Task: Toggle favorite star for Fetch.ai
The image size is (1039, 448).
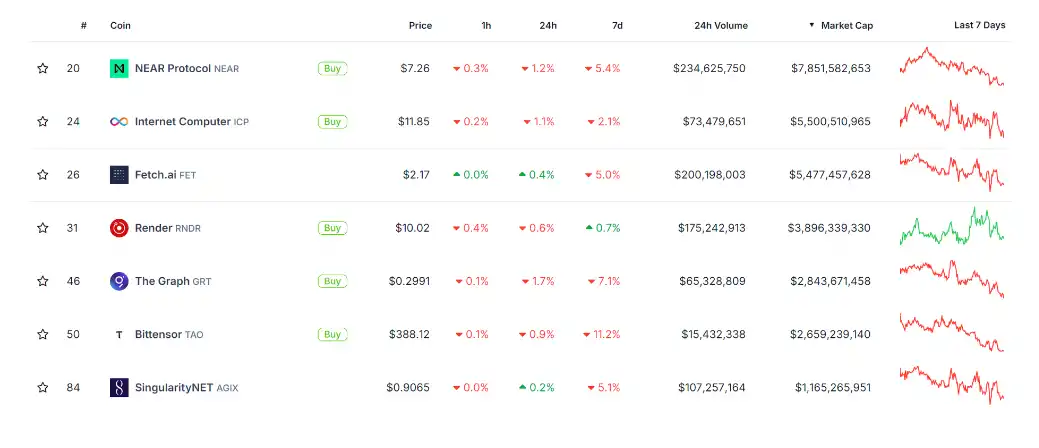Action: 42,174
